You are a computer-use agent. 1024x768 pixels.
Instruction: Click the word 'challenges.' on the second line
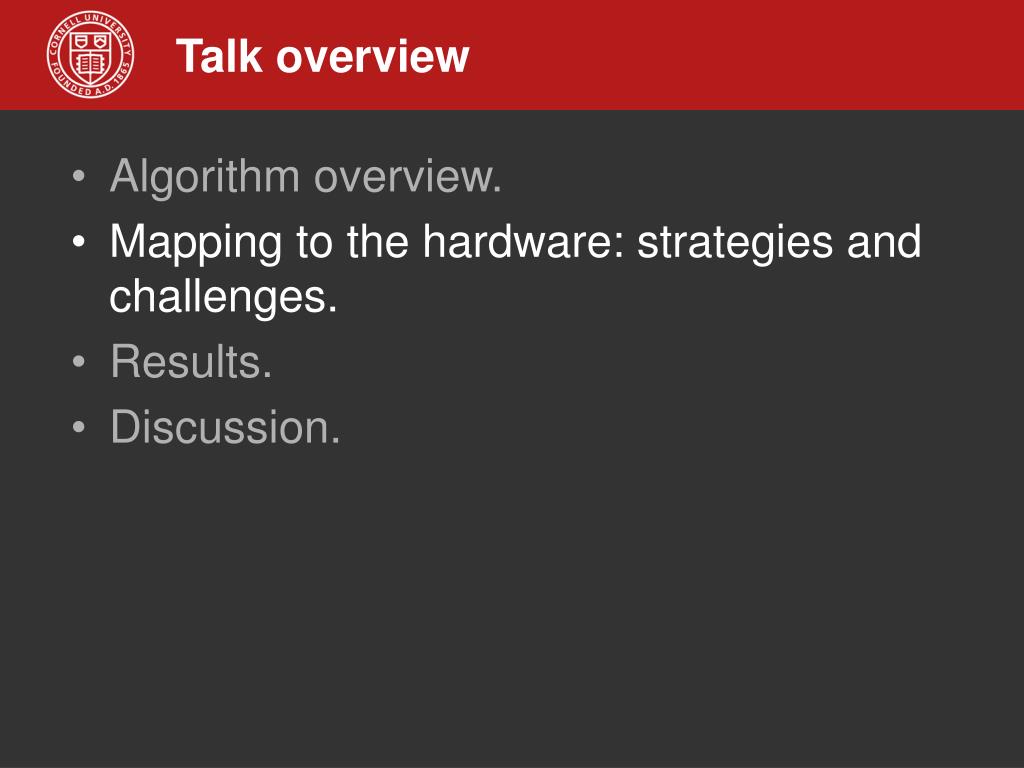tap(223, 296)
